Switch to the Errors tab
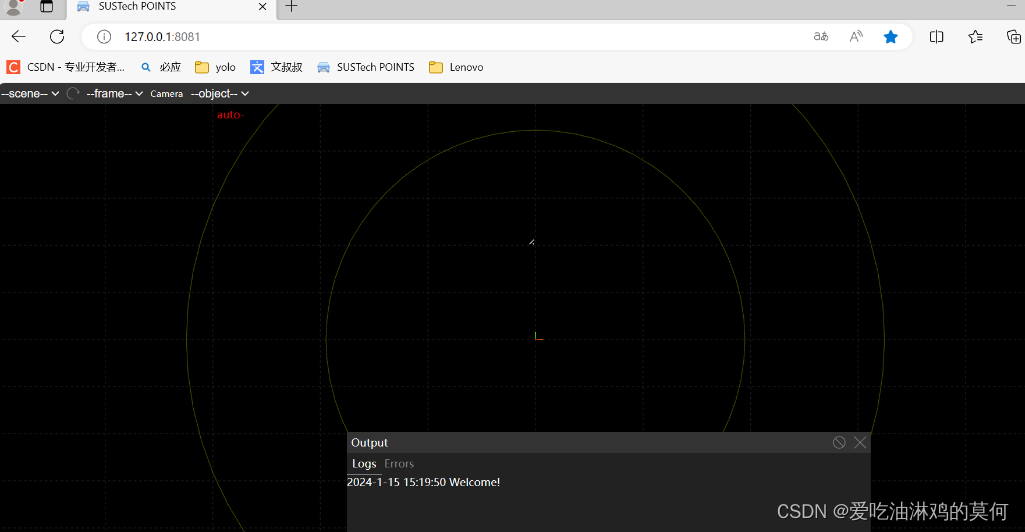The height and width of the screenshot is (532, 1025). (399, 463)
